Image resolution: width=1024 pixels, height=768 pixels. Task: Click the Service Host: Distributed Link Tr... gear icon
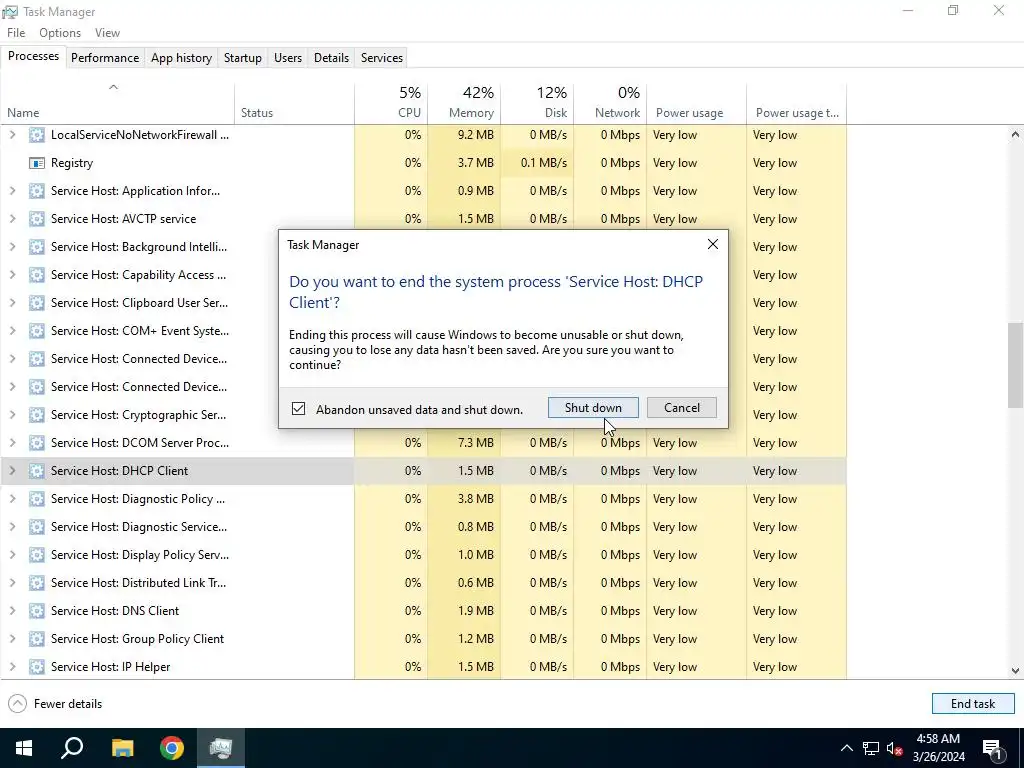tap(37, 583)
